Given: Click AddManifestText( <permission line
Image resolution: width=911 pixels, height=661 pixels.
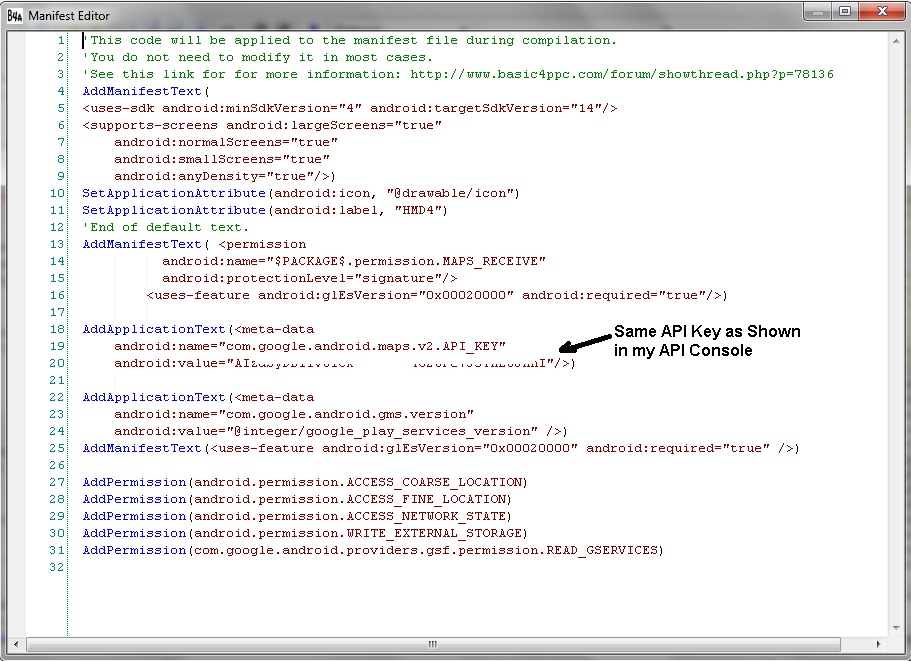Looking at the screenshot, I should (x=194, y=245).
